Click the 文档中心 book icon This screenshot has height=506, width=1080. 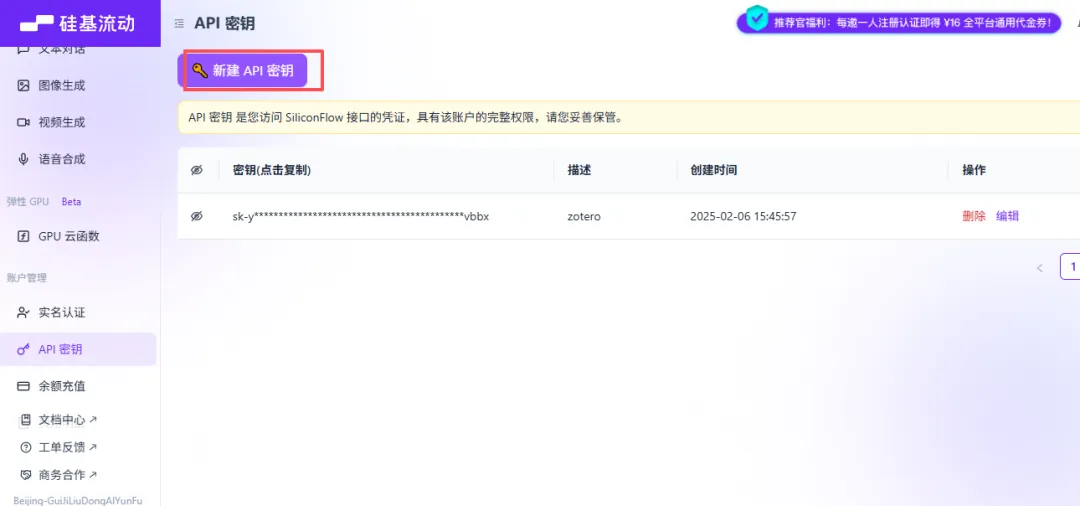point(26,419)
